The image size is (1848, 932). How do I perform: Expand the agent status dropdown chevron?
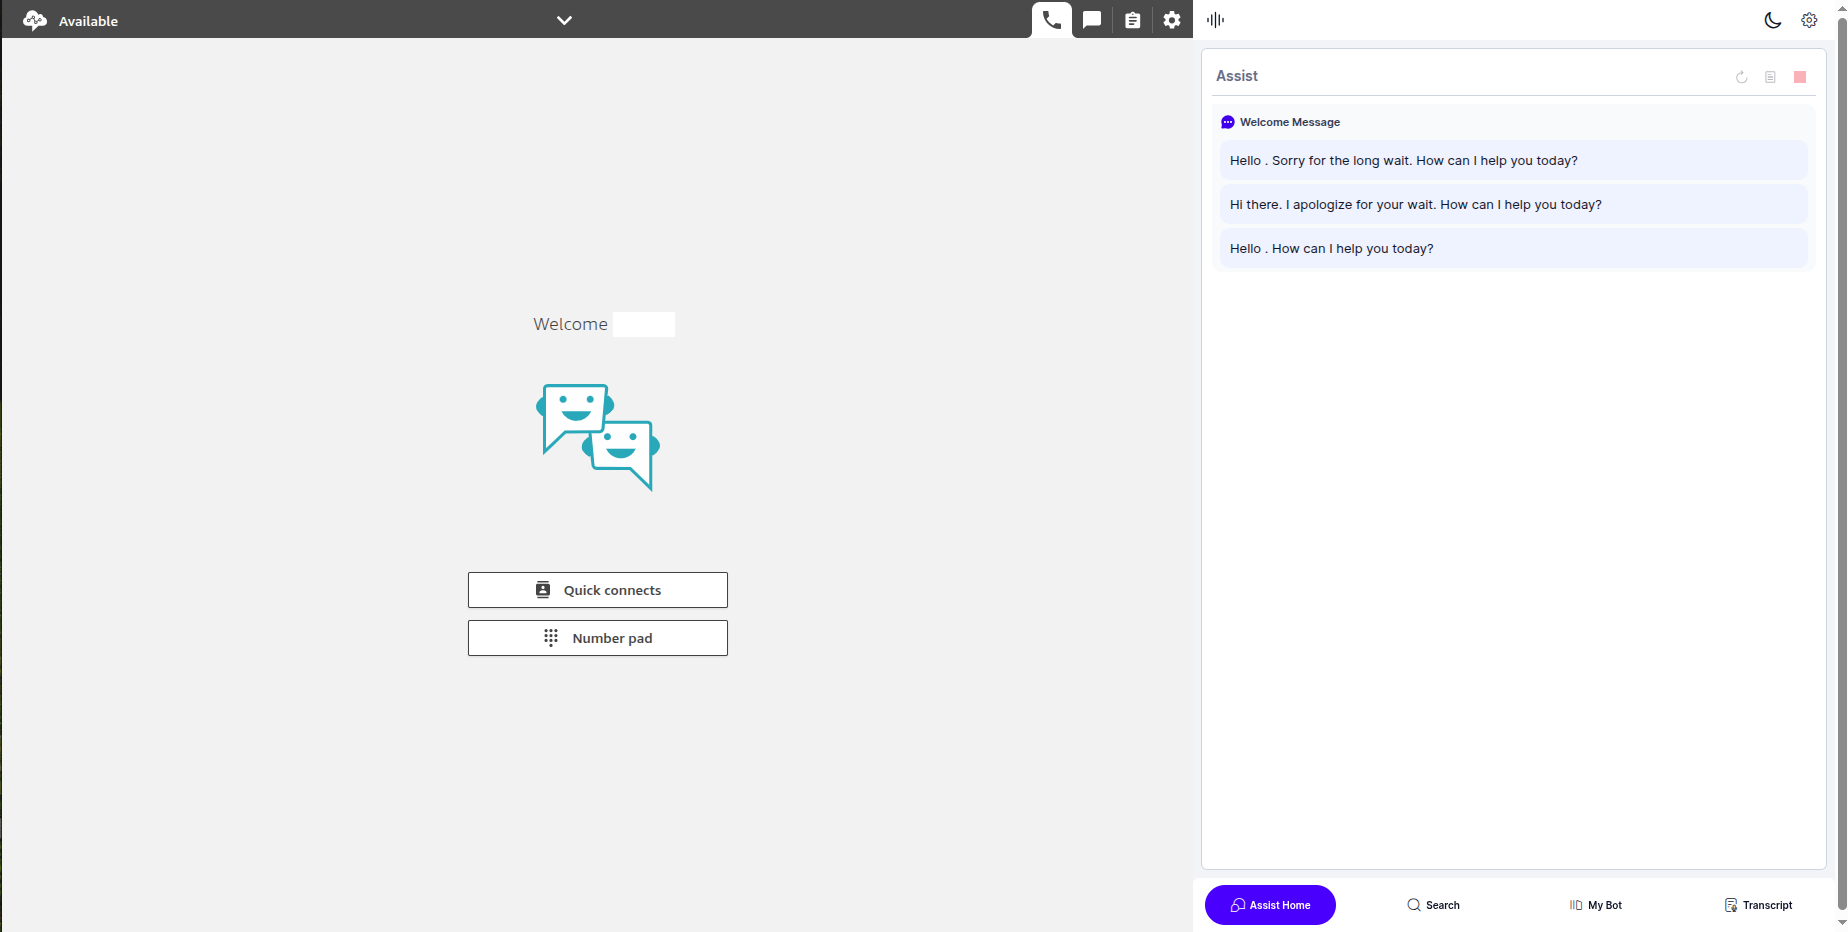564,20
